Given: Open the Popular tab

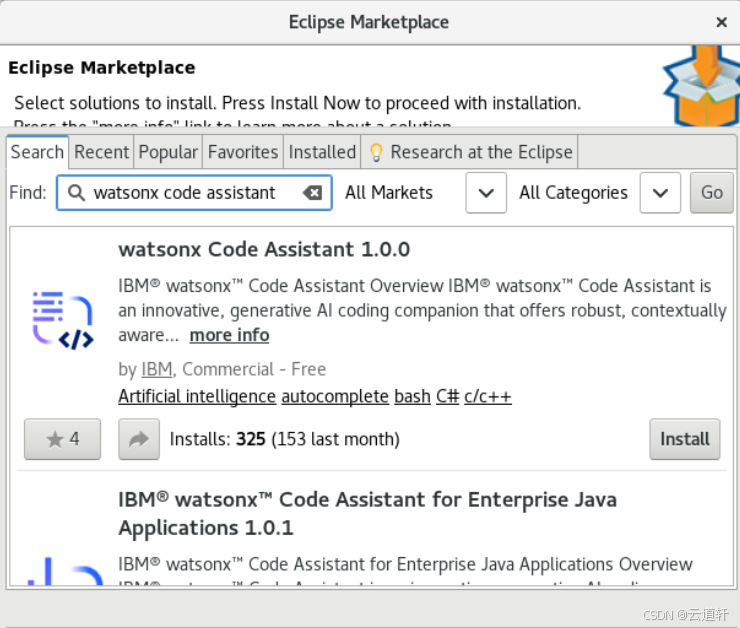Looking at the screenshot, I should click(168, 152).
